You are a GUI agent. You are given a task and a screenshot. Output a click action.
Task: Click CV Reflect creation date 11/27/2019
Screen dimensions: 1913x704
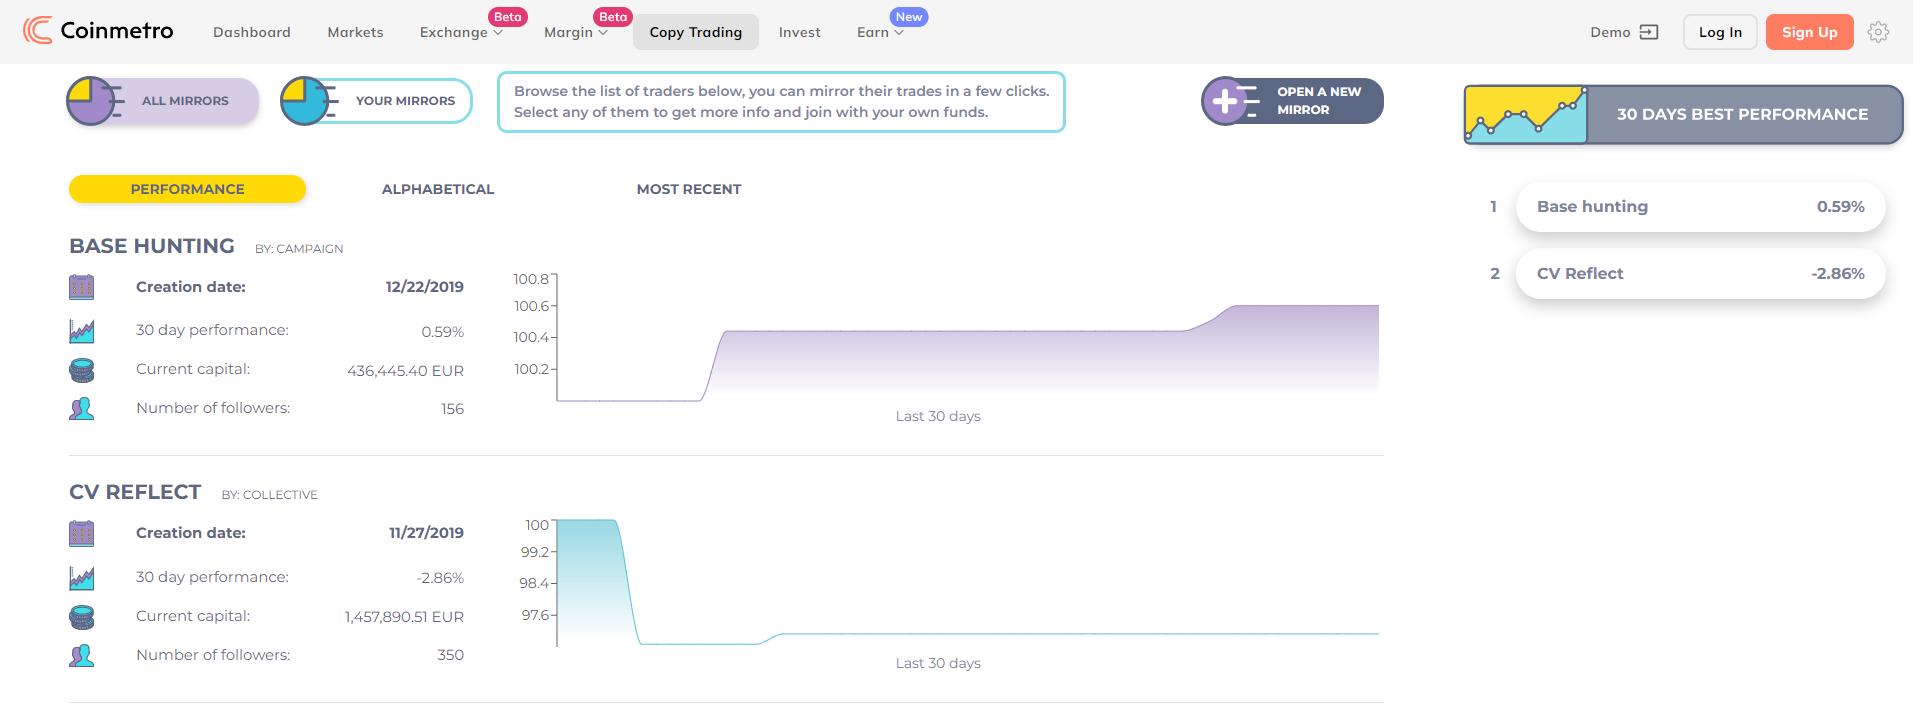426,533
